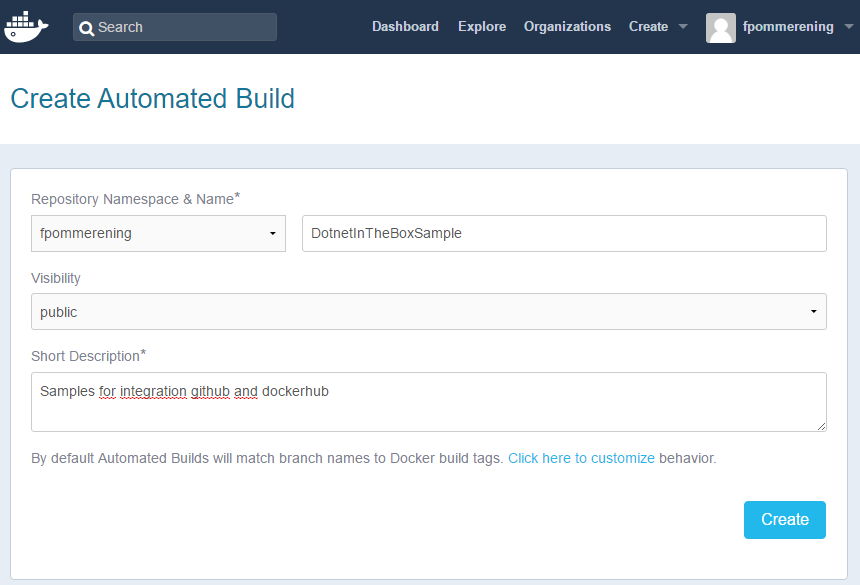Grab the textarea resize handle
The height and width of the screenshot is (585, 860).
click(821, 427)
